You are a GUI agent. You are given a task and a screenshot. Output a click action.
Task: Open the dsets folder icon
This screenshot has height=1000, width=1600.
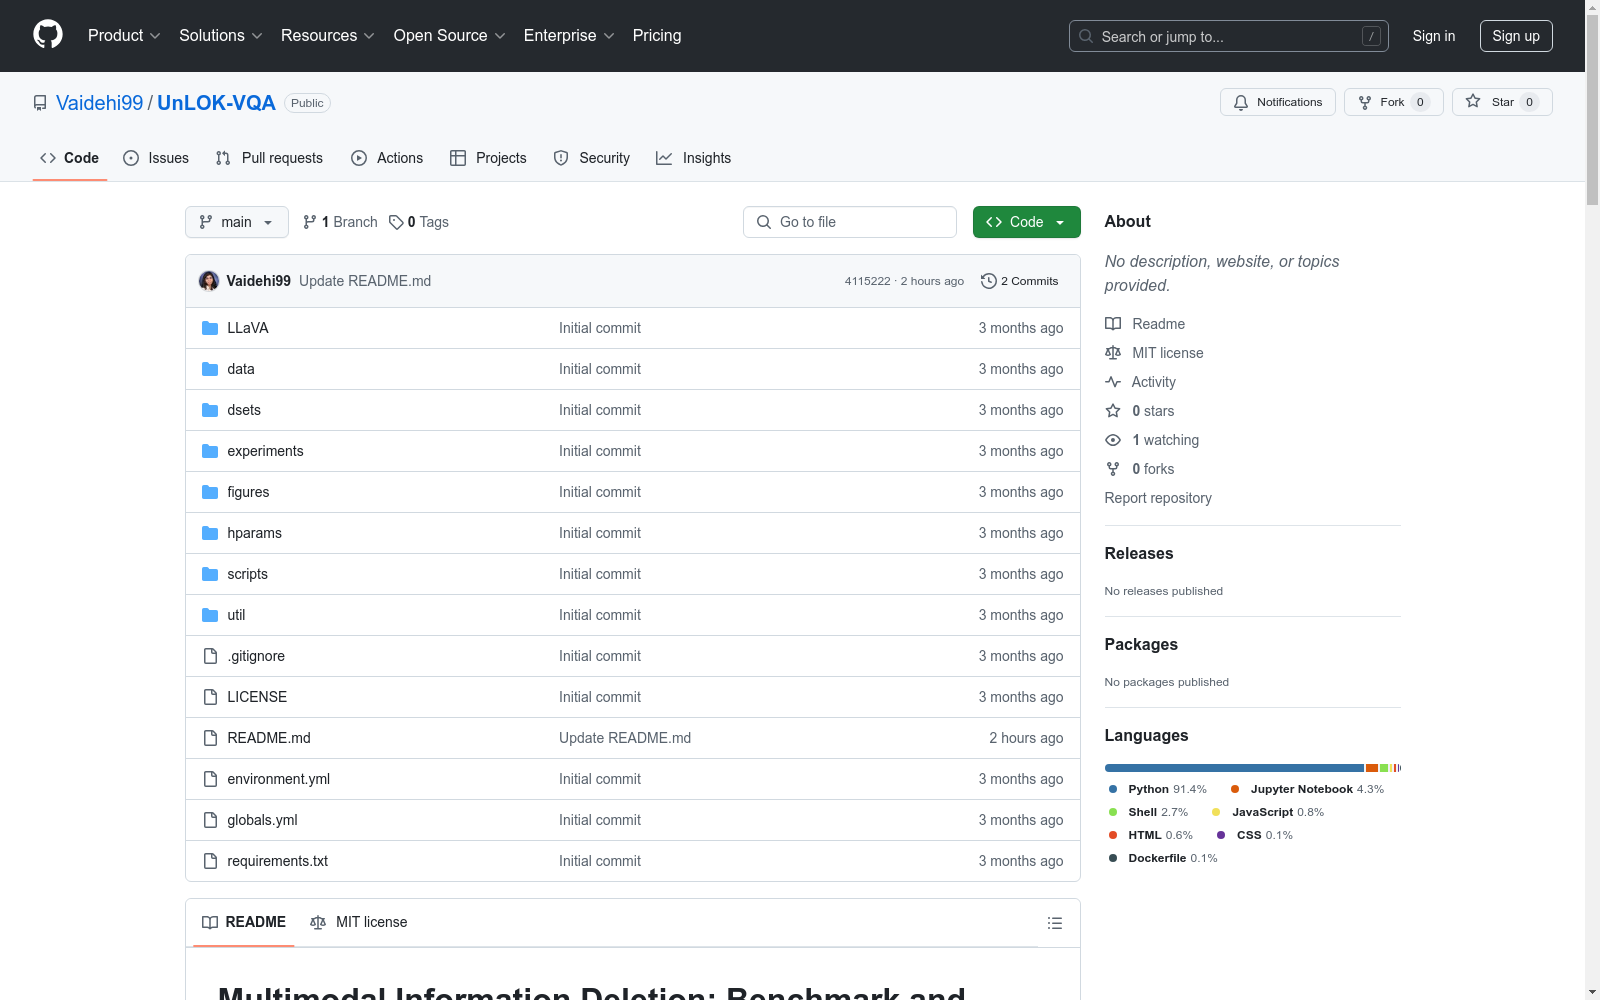click(x=210, y=410)
